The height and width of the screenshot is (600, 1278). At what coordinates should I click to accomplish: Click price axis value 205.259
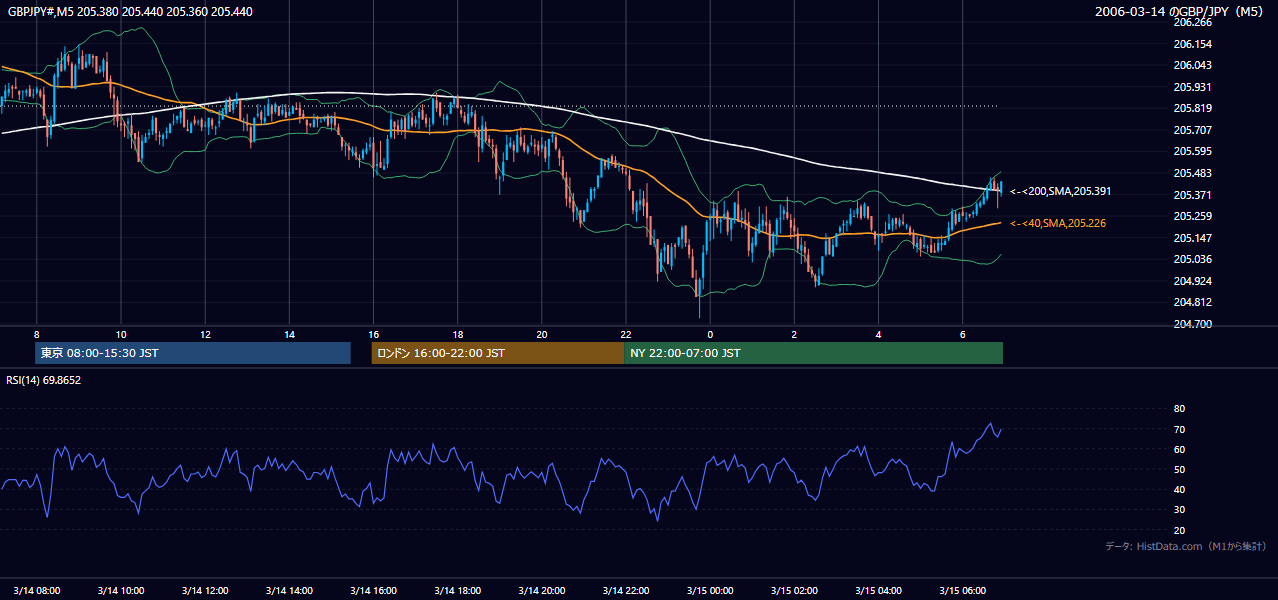pos(1192,216)
